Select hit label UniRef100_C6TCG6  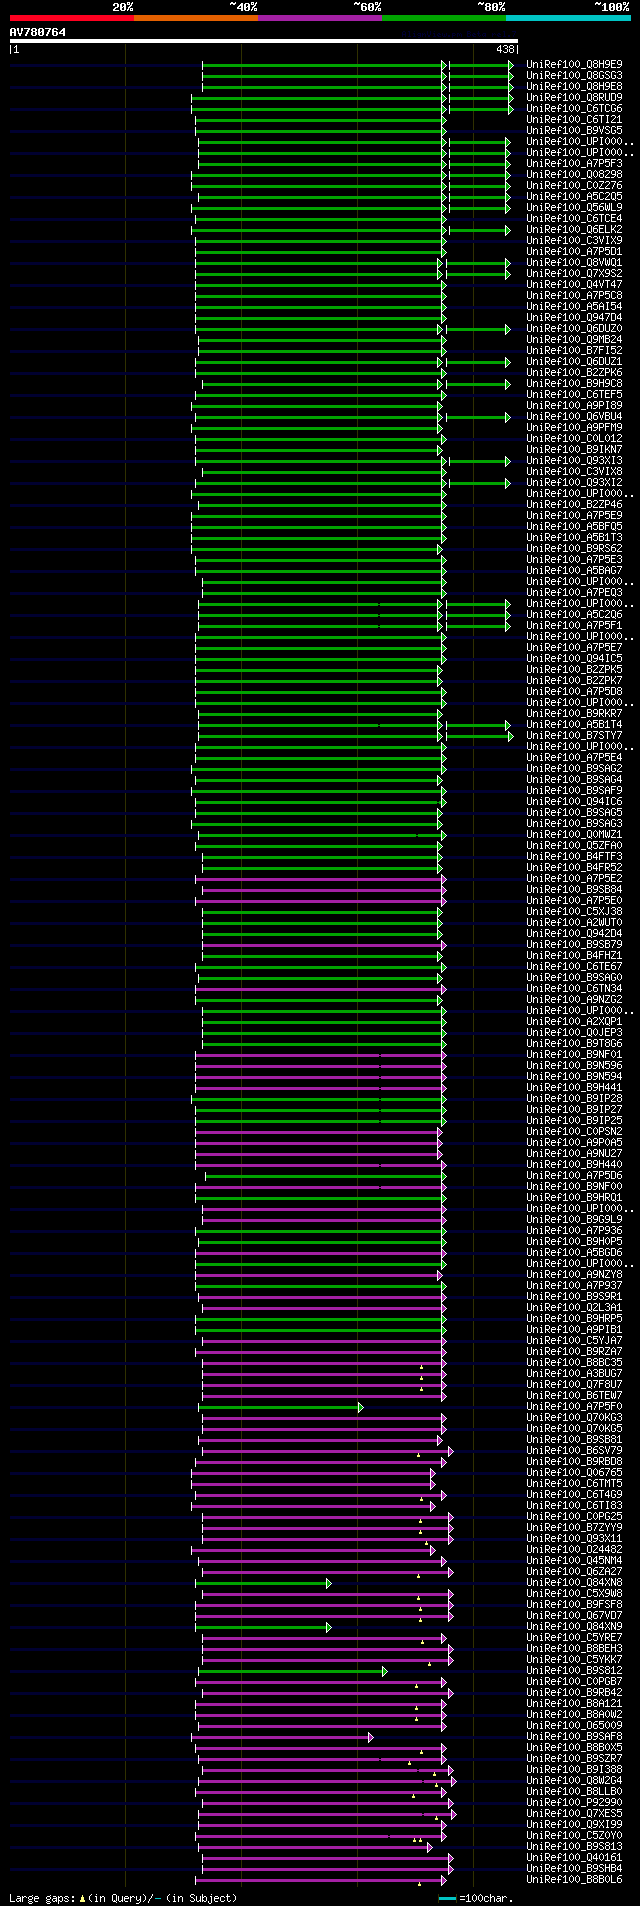(x=574, y=108)
